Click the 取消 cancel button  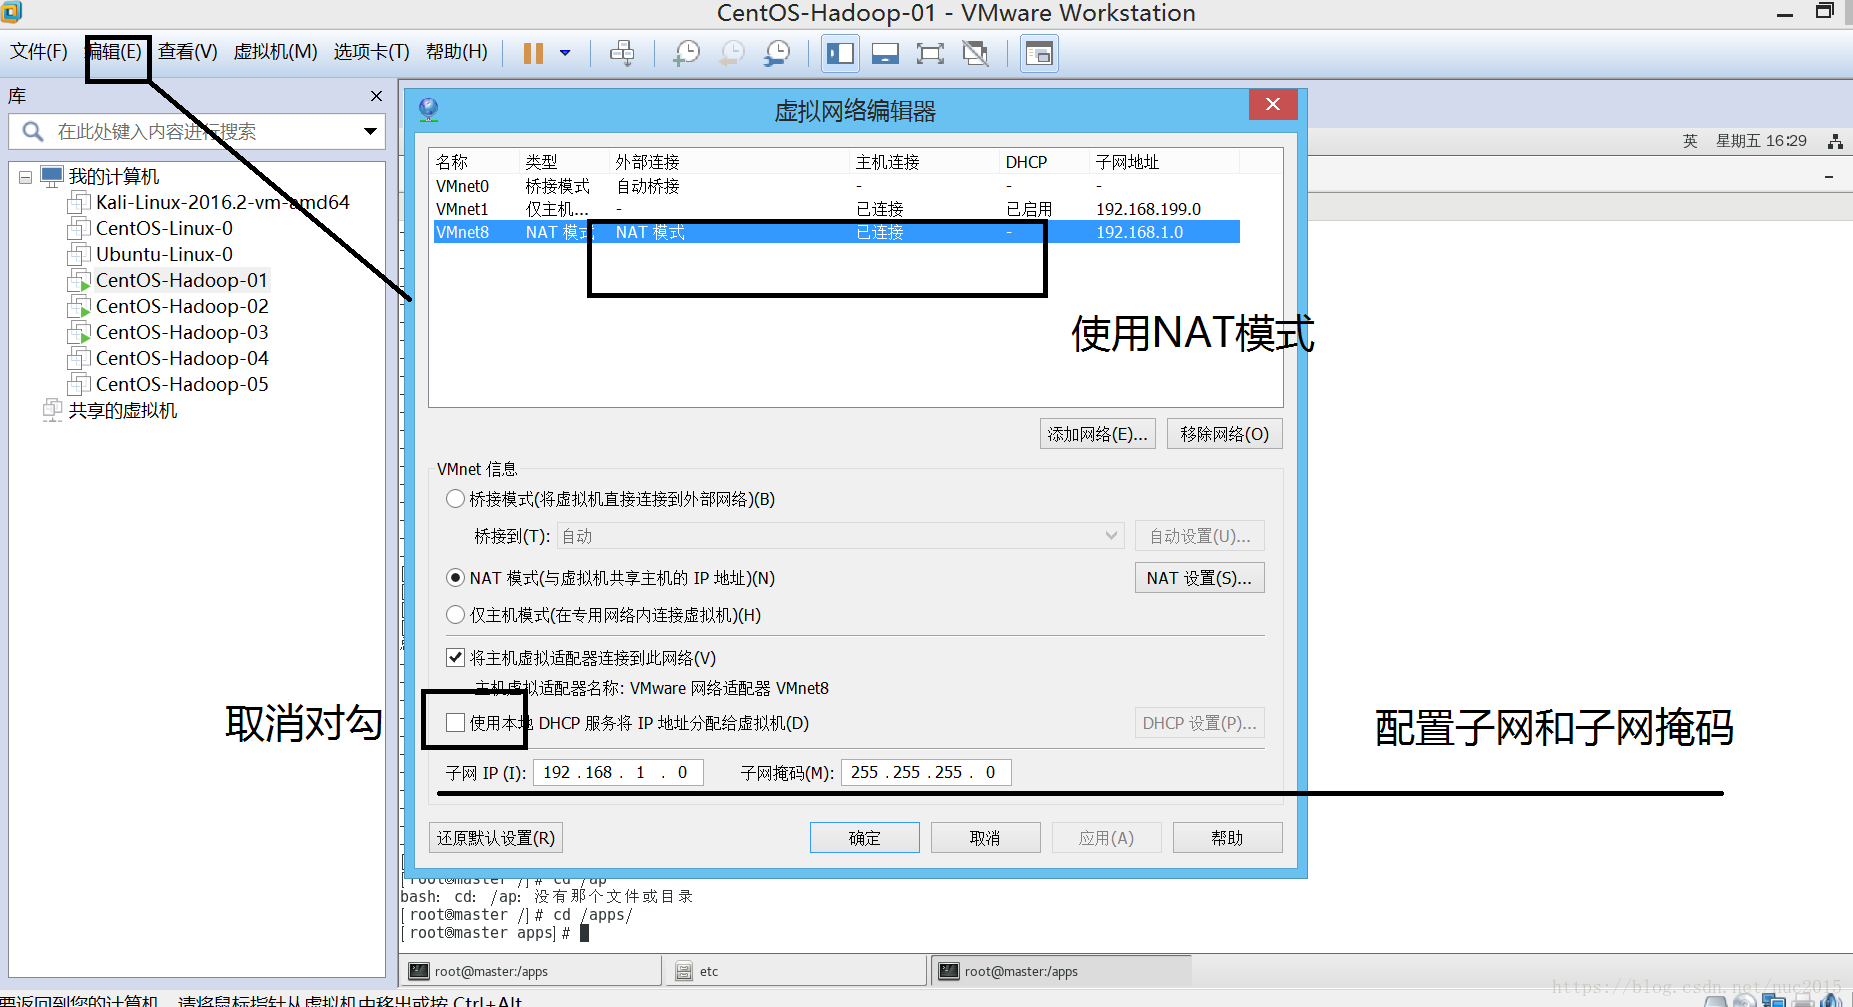985,838
